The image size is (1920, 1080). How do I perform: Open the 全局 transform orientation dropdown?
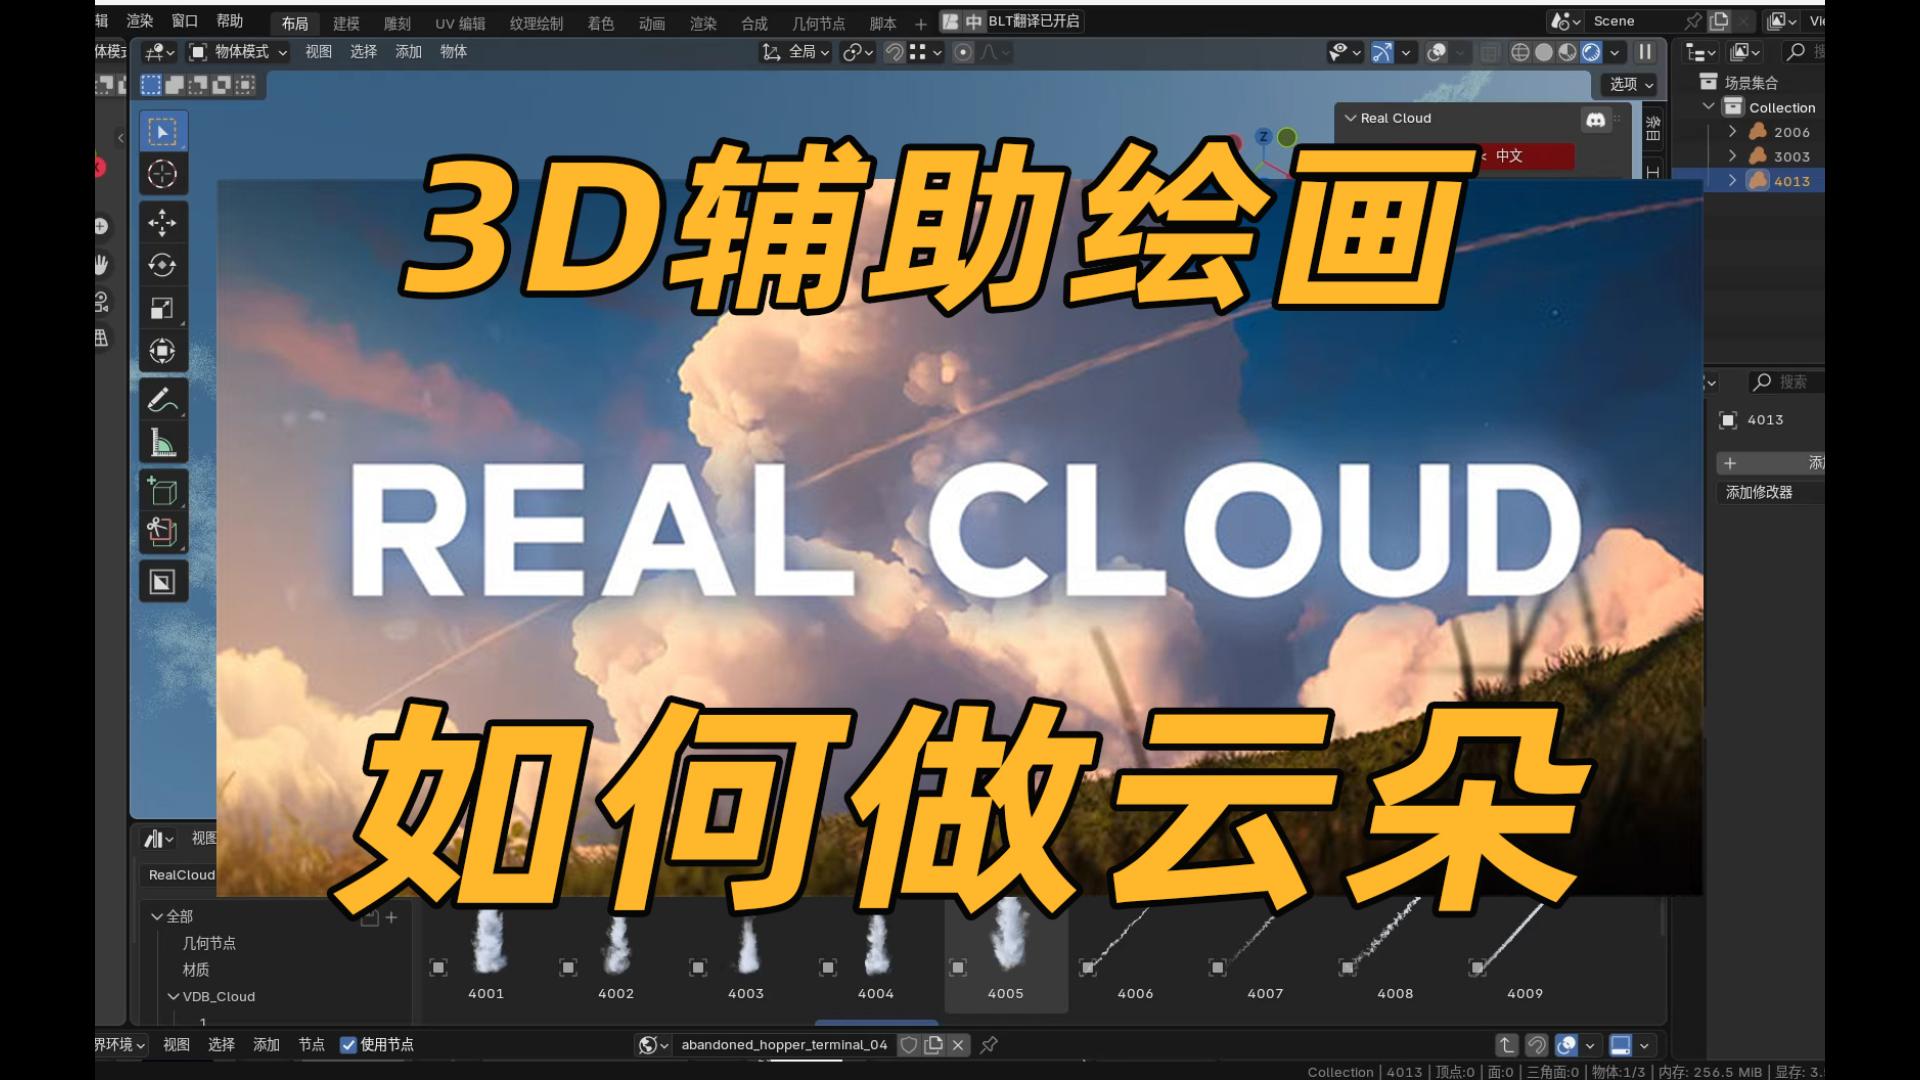797,52
